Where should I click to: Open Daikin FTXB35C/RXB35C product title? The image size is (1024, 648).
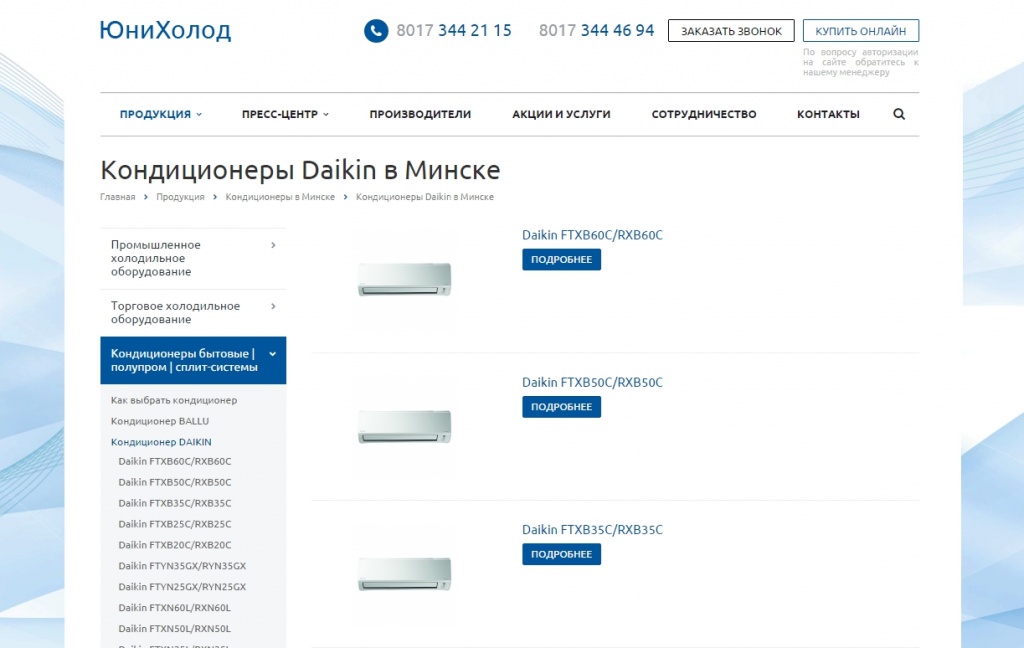tap(592, 530)
